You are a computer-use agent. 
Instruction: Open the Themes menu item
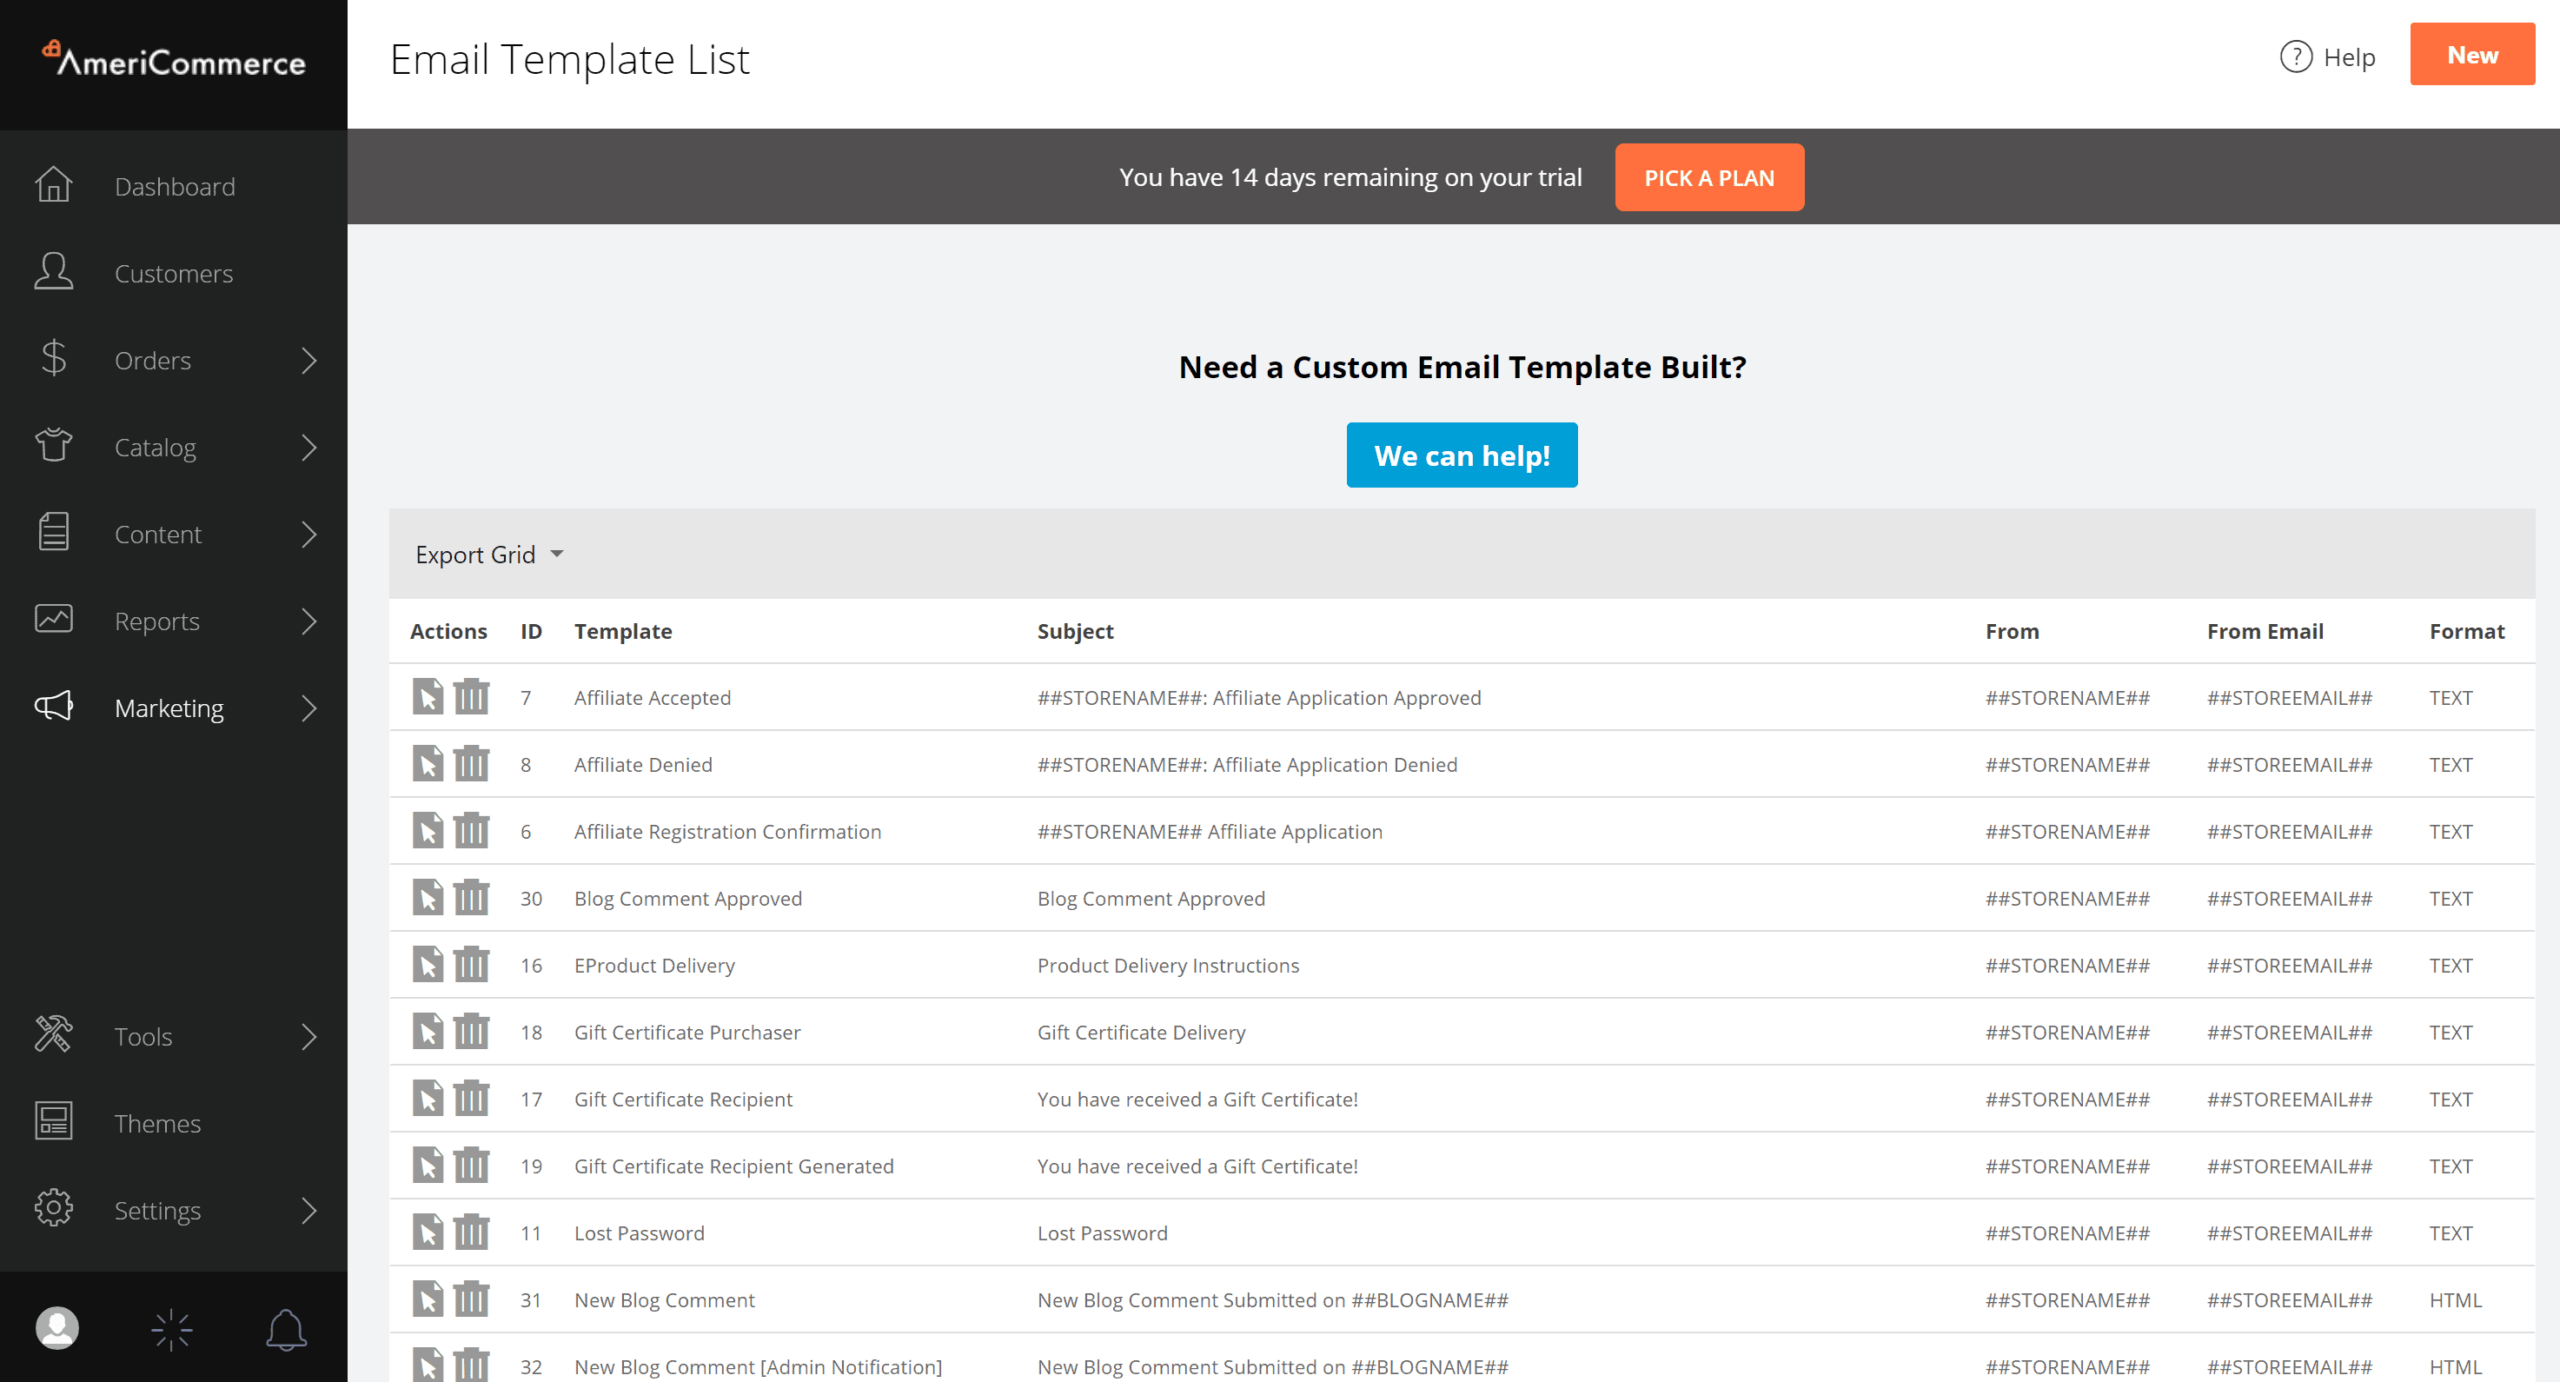(157, 1123)
